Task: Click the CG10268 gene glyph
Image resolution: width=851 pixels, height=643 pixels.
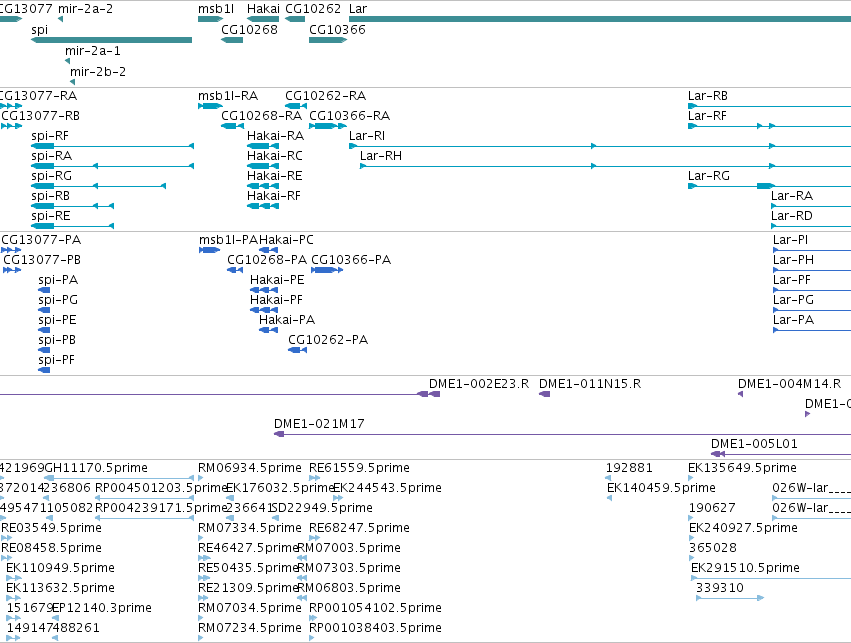Action: pos(232,40)
